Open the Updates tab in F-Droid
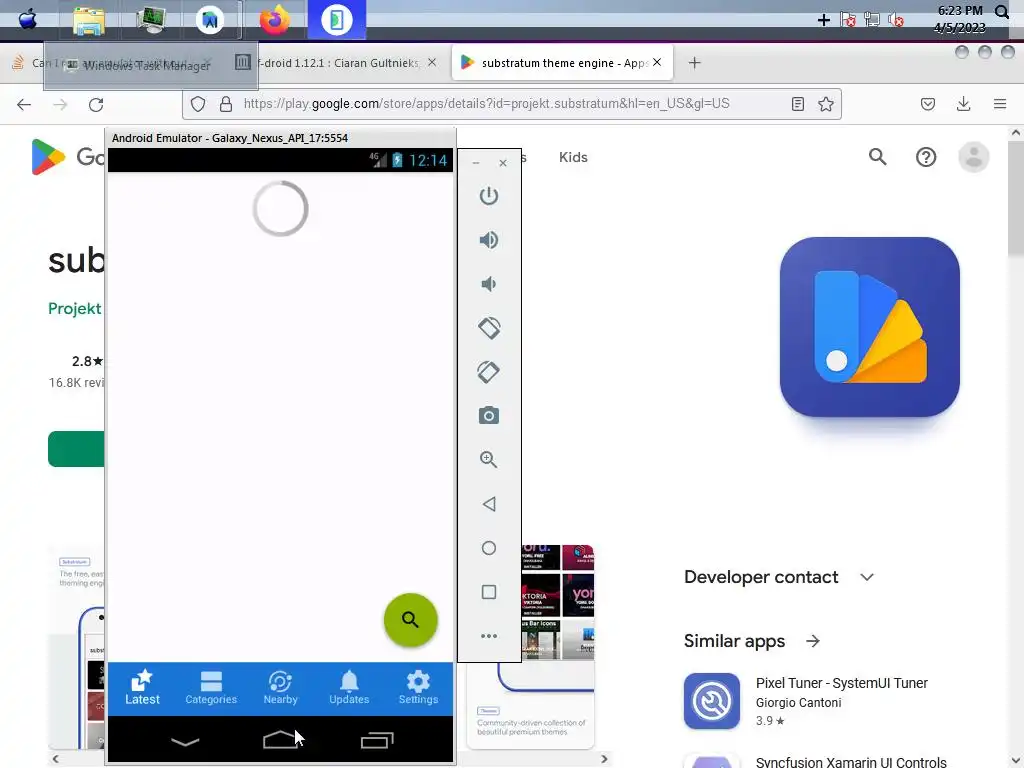 coord(349,688)
